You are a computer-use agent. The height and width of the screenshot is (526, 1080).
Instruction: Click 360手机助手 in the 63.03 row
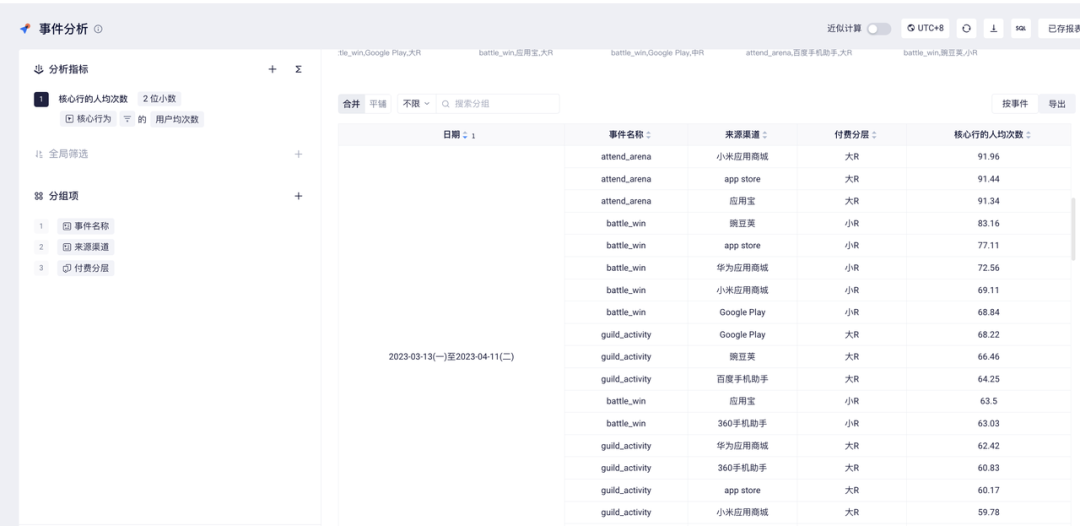(742, 423)
